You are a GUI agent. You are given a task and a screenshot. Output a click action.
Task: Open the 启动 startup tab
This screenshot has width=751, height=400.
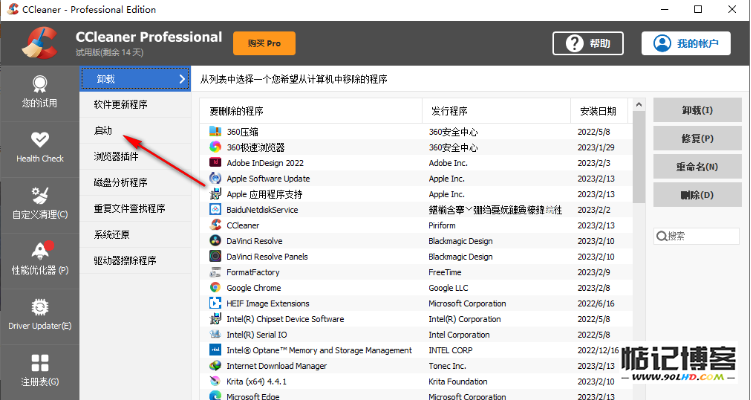pyautogui.click(x=135, y=130)
